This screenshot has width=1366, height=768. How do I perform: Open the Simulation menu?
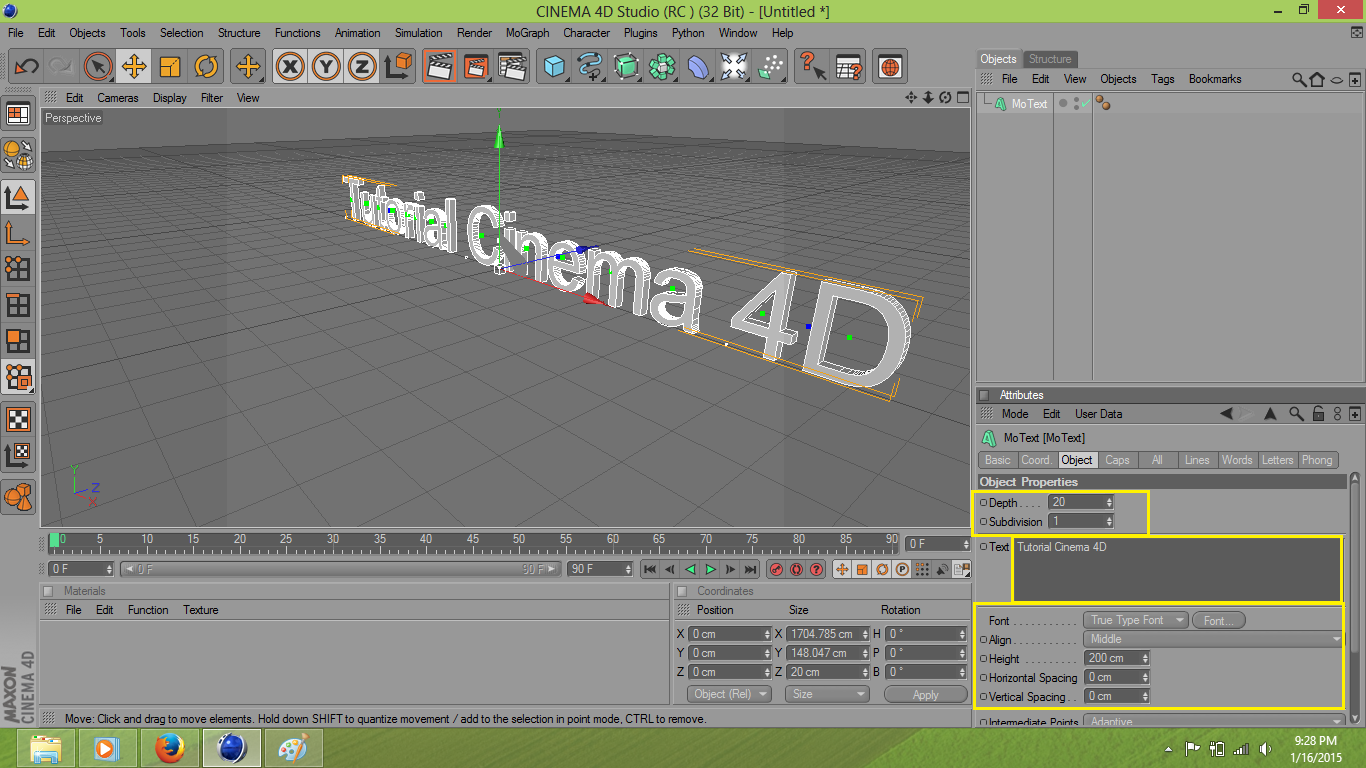click(418, 33)
